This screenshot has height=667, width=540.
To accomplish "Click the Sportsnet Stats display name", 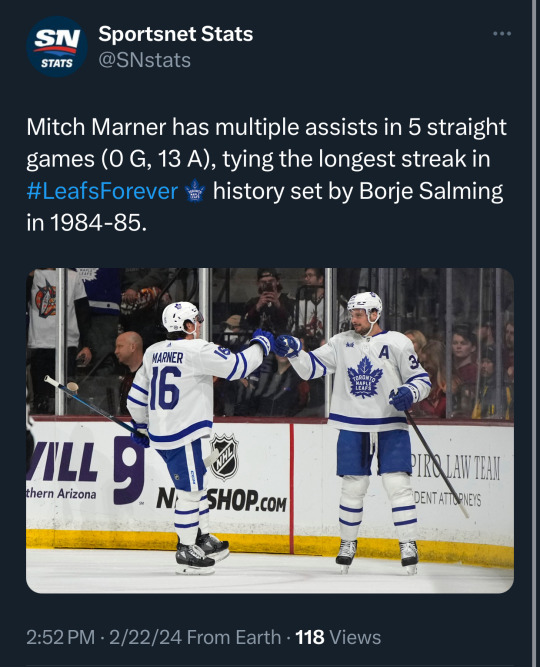I will 175,34.
